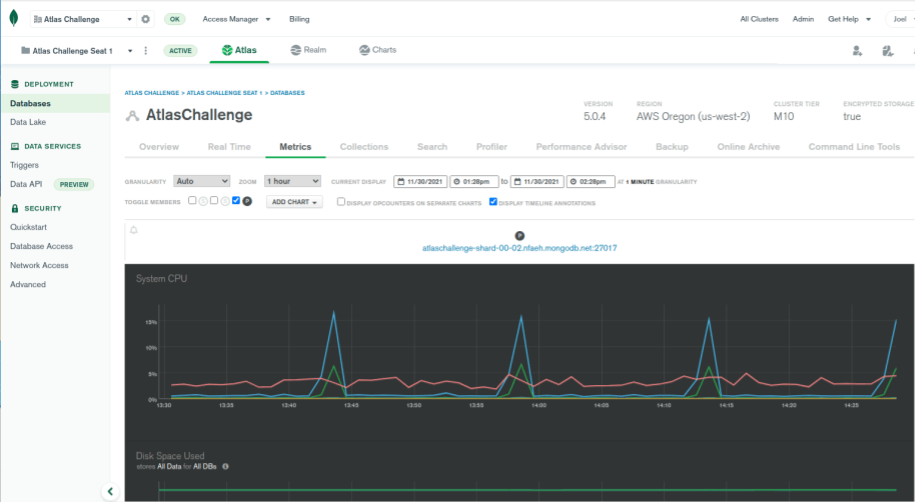Image resolution: width=915 pixels, height=503 pixels.
Task: Open the Overview tab
Action: pos(159,147)
